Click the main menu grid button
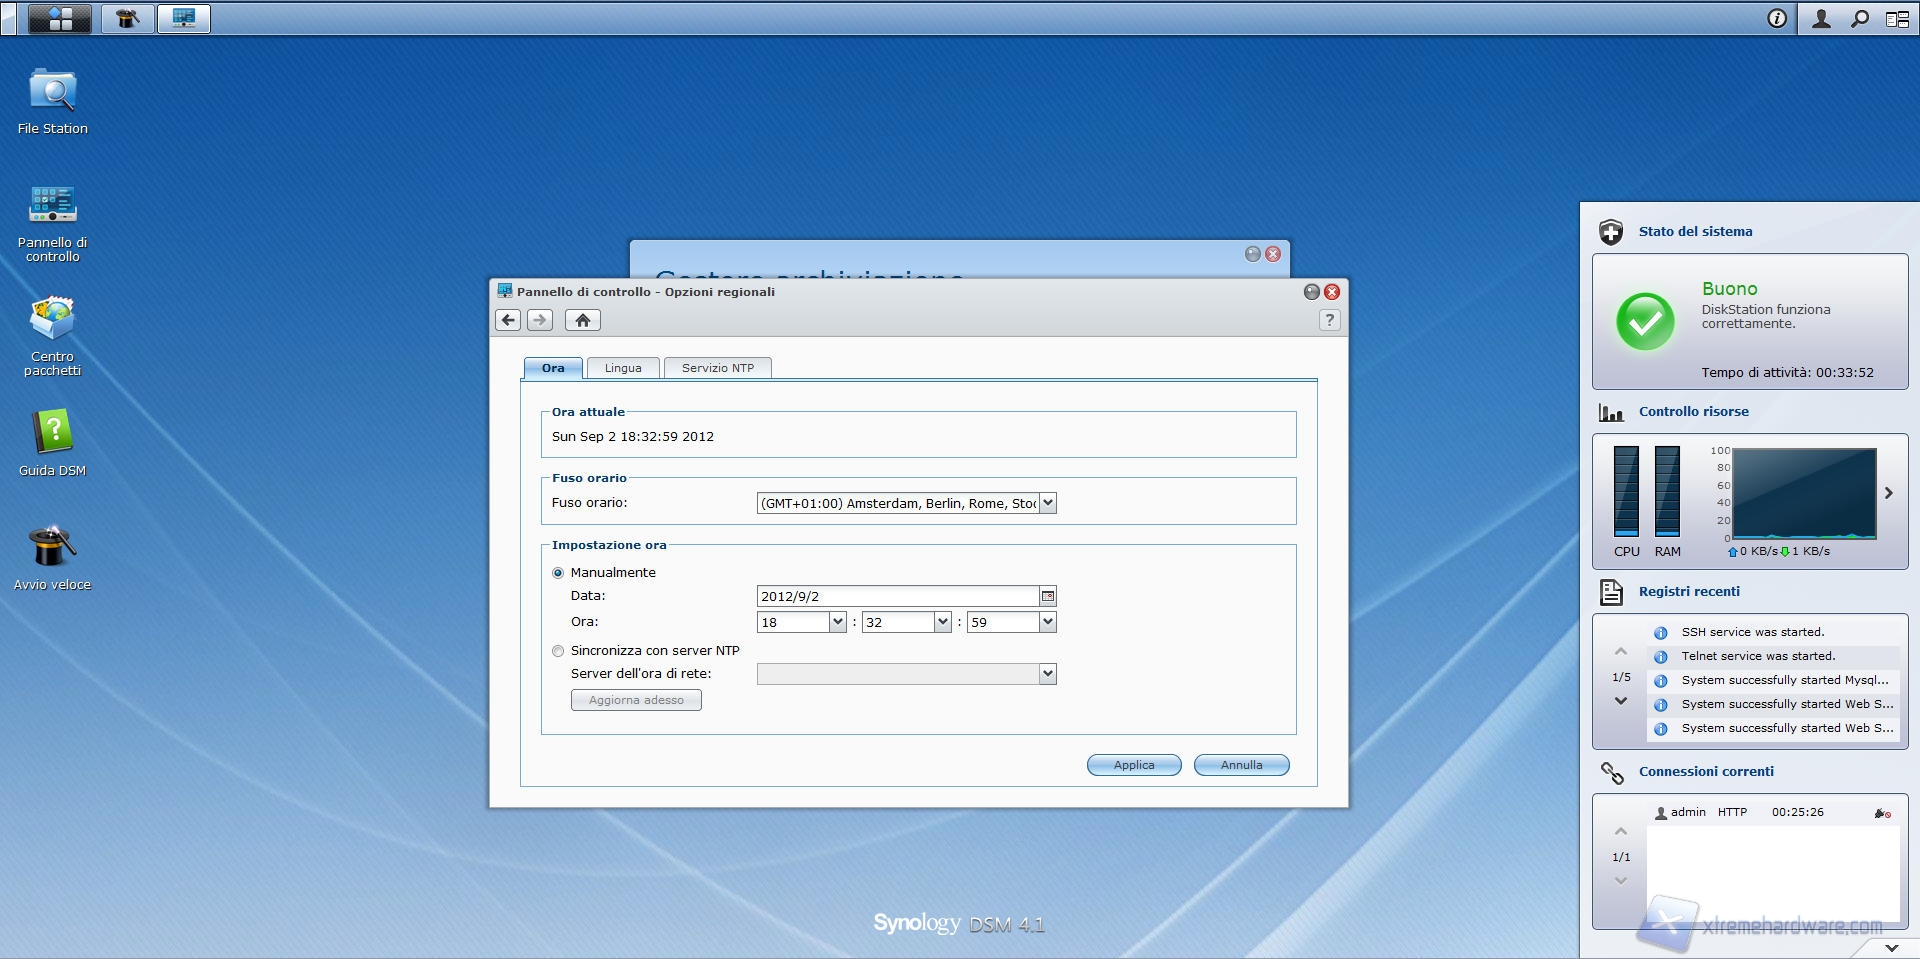This screenshot has width=1920, height=959. [60, 18]
